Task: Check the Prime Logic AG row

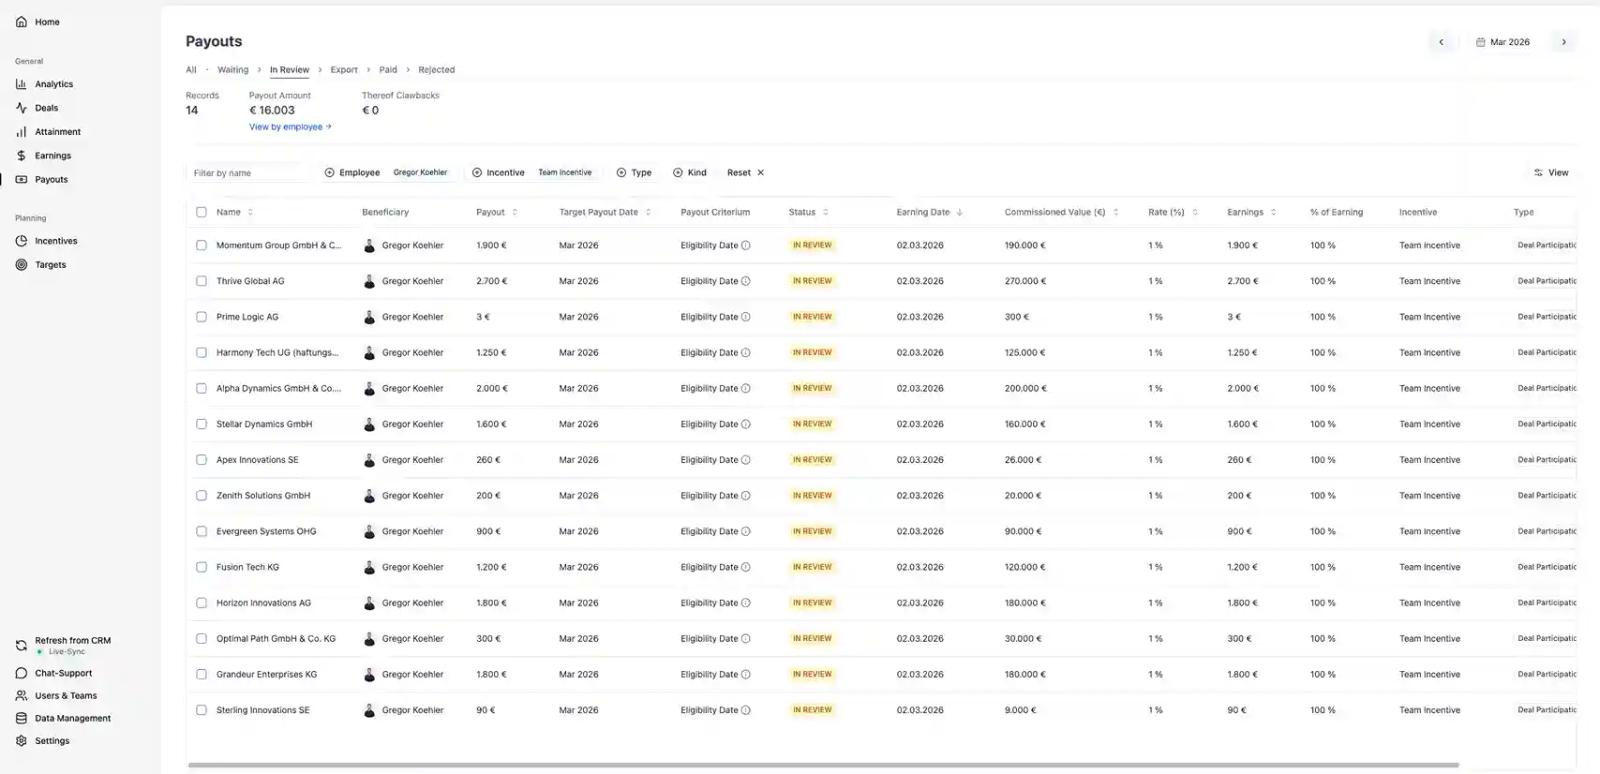Action: coord(201,317)
